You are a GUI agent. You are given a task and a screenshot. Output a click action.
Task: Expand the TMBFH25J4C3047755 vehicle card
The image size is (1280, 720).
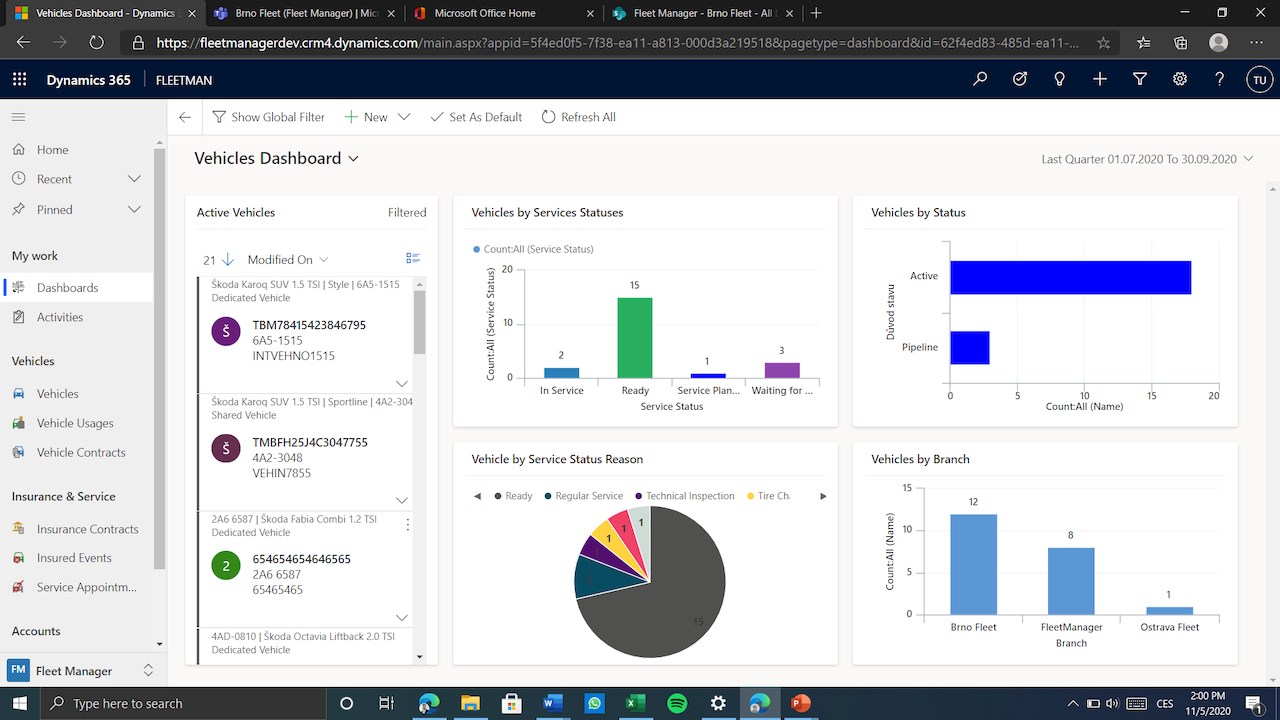point(402,500)
